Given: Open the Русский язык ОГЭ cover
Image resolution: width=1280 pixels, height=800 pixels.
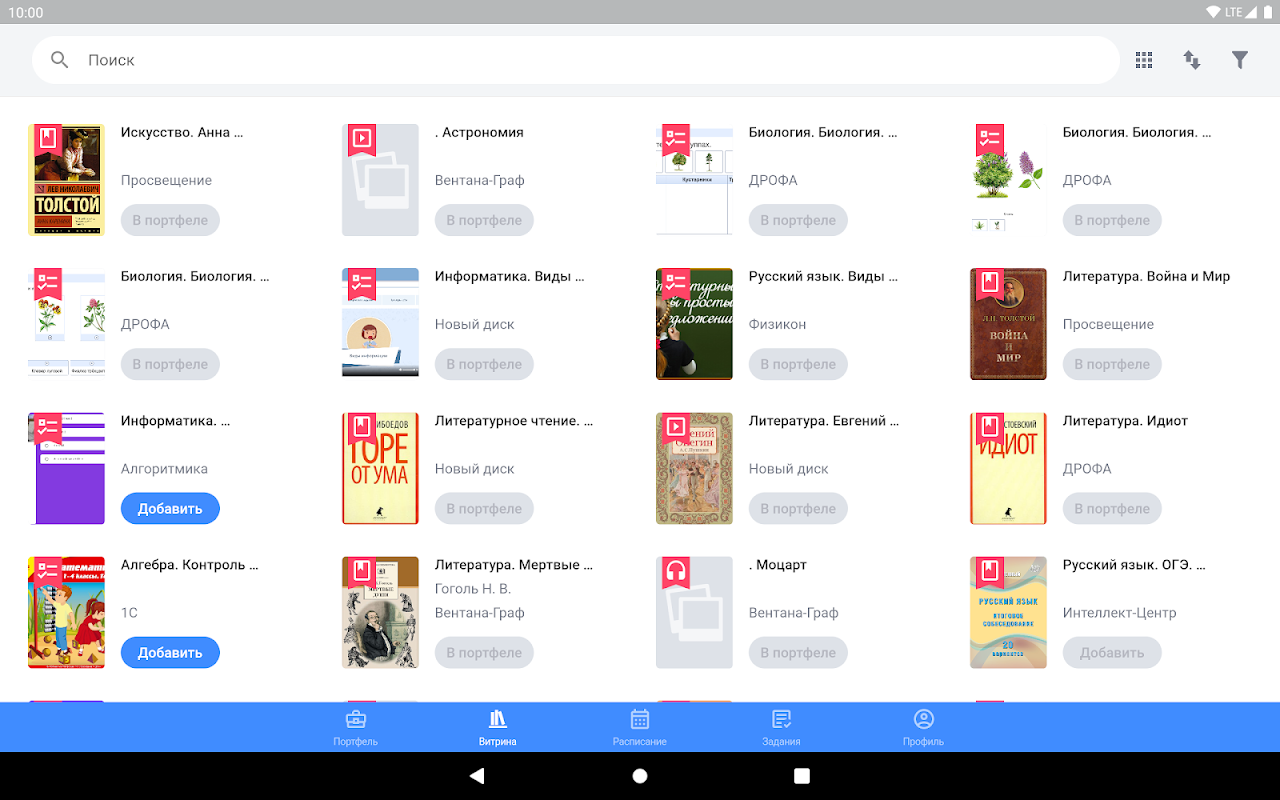Looking at the screenshot, I should 1008,612.
